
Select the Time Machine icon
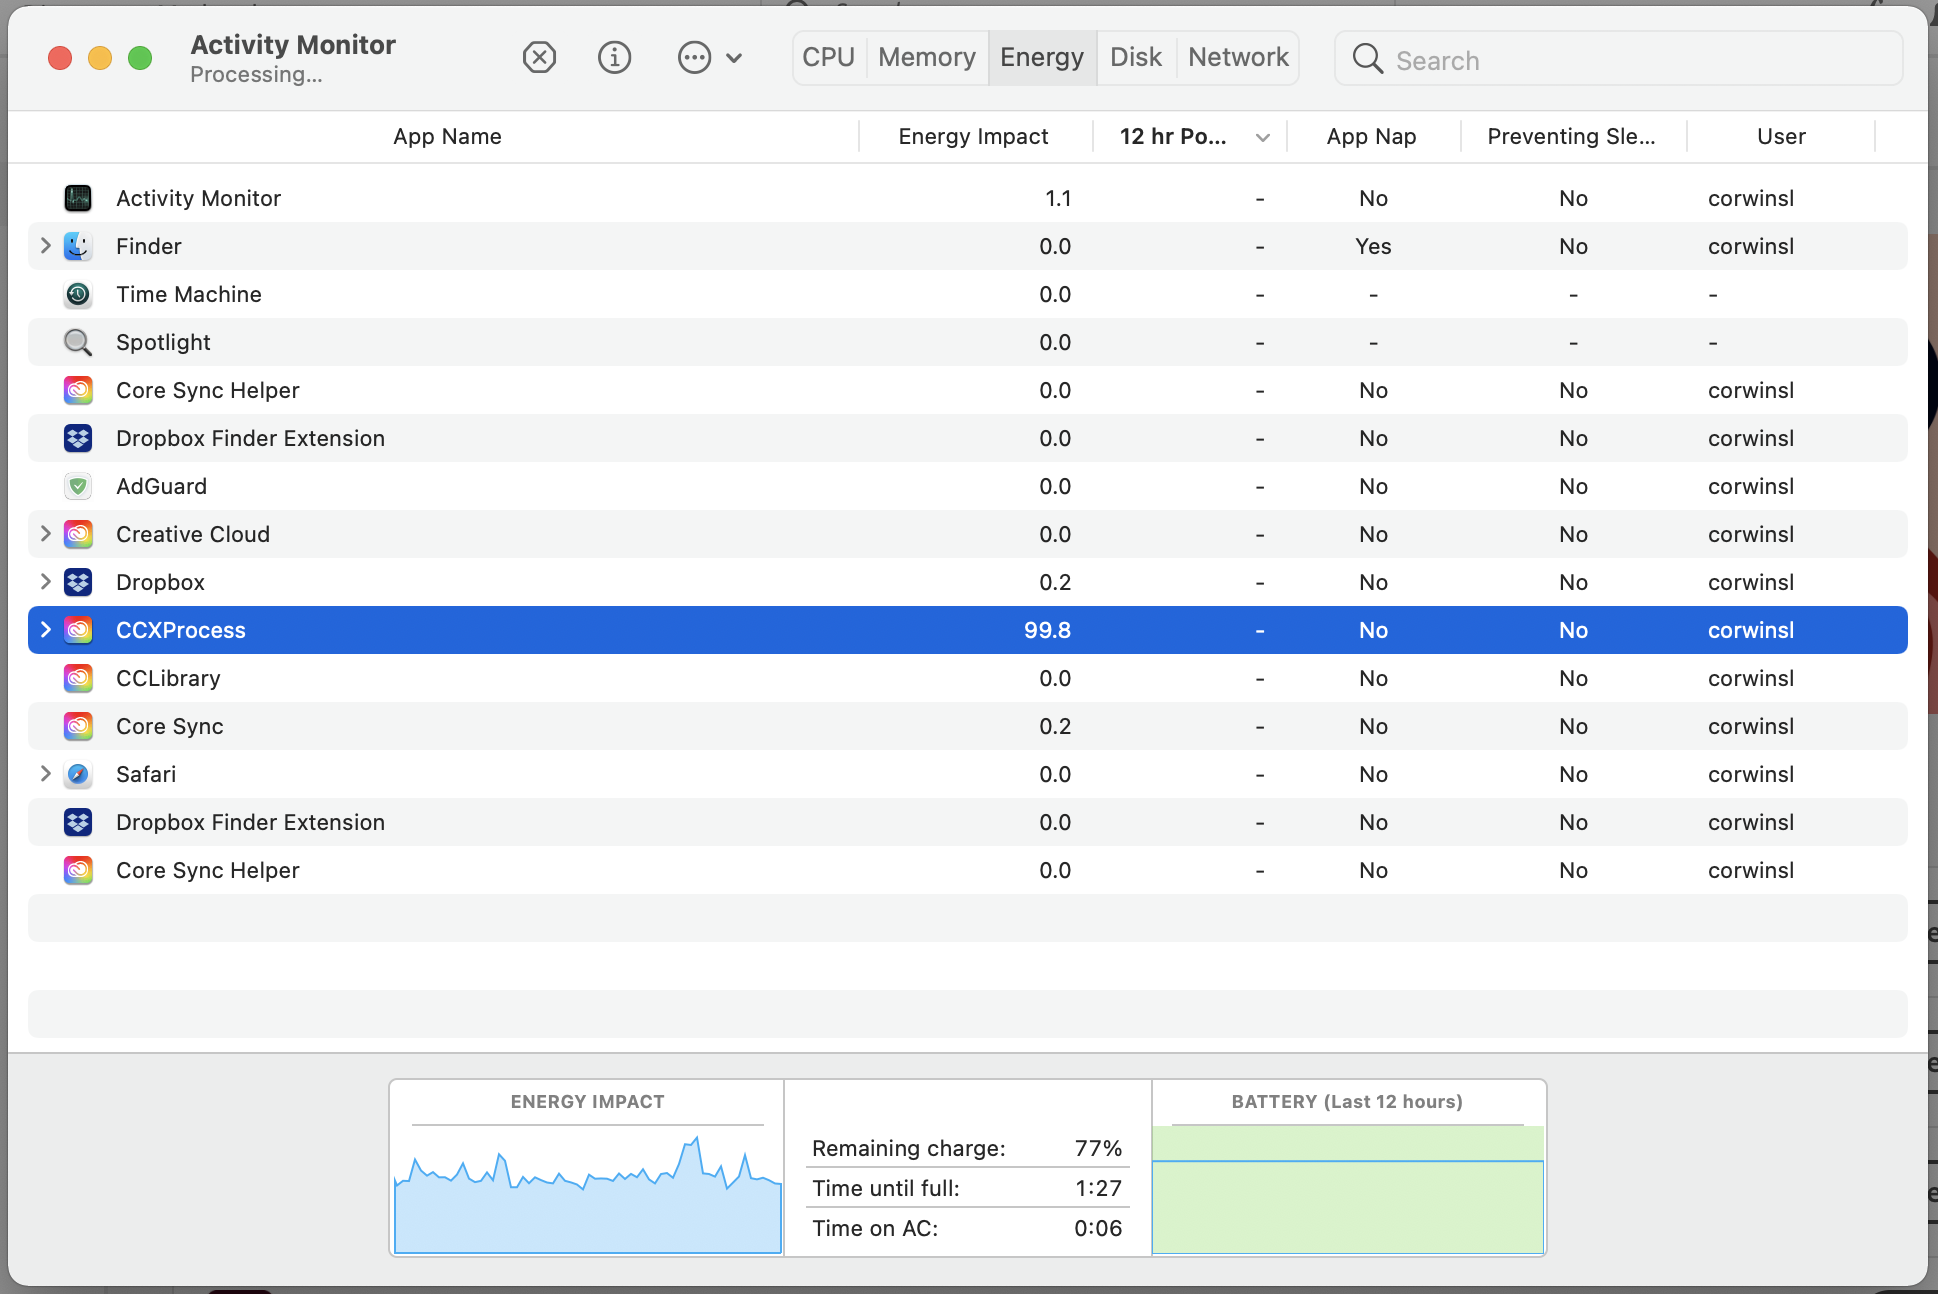[x=77, y=294]
